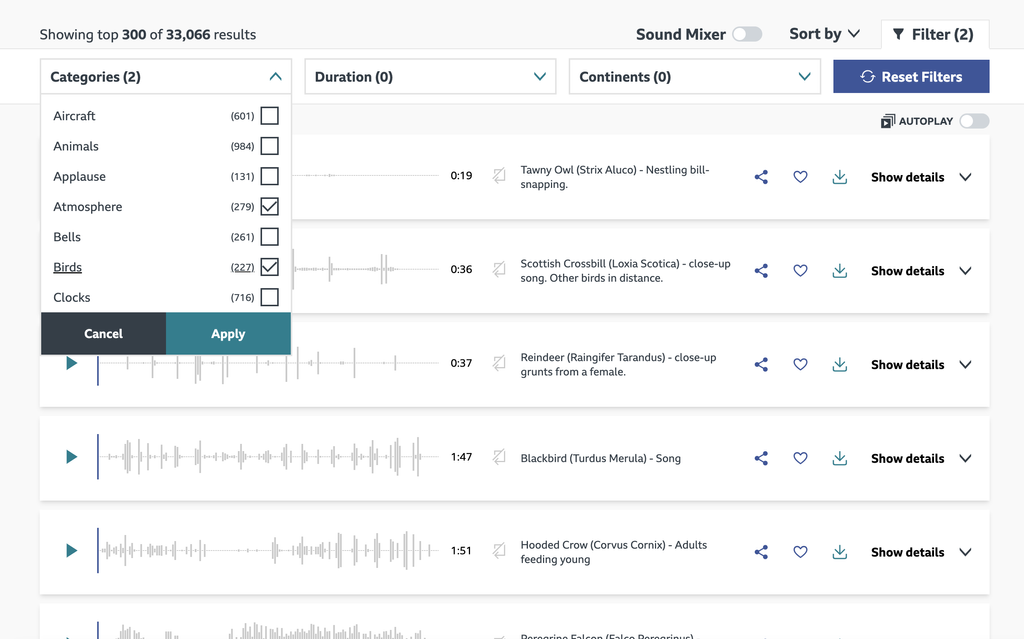Open the Duration filter dropdown

[430, 76]
